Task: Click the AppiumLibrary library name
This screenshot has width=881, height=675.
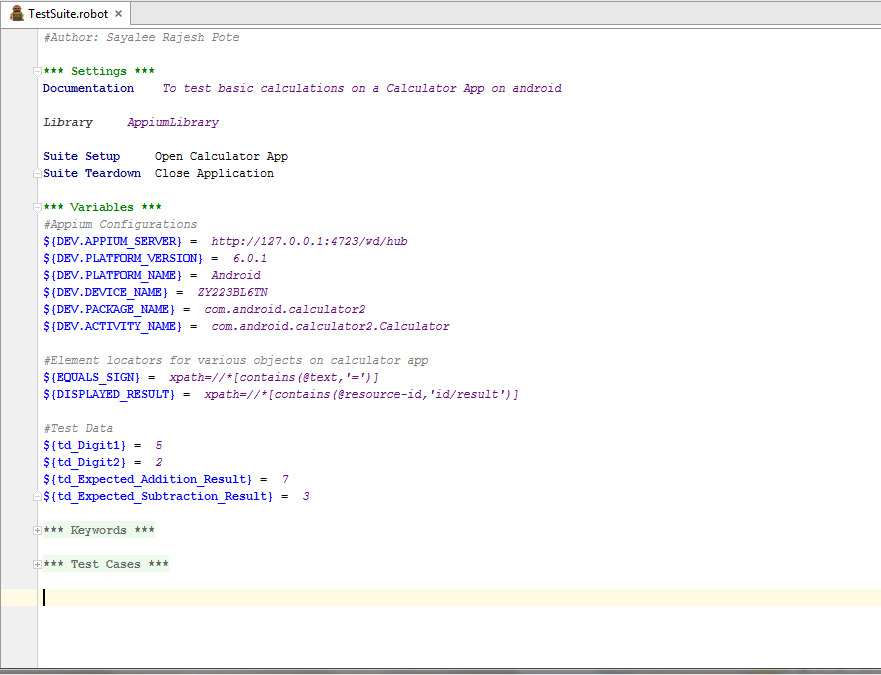Action: [x=172, y=123]
